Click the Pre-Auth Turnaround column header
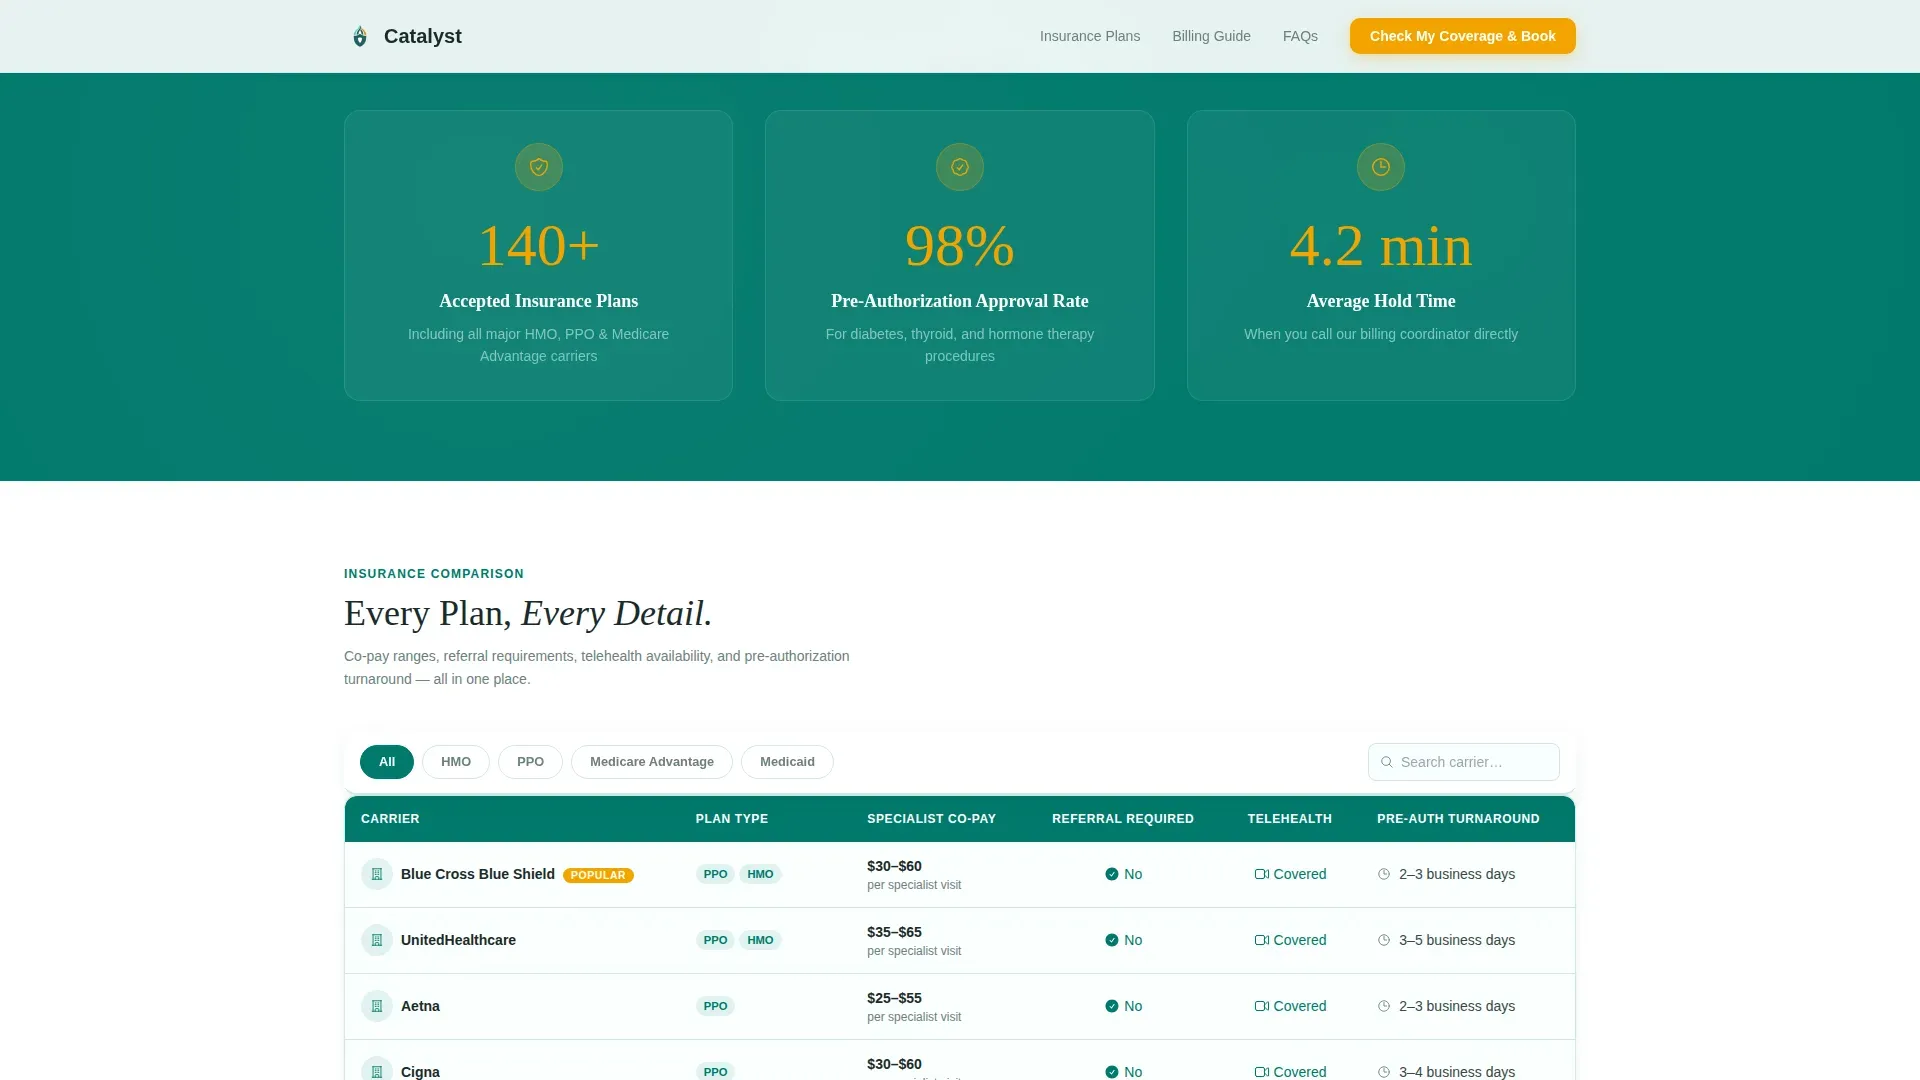The image size is (1920, 1080). pyautogui.click(x=1458, y=819)
